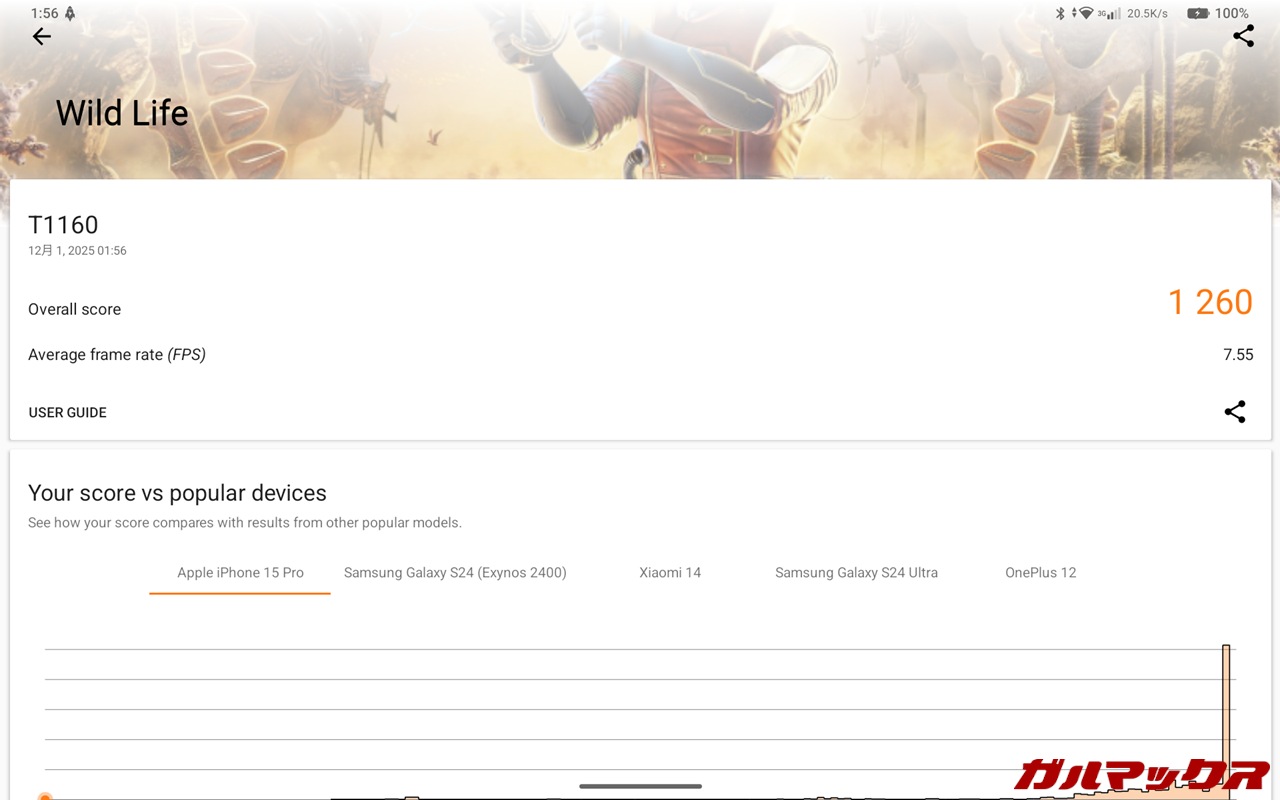
Task: Tap the home gesture bar
Action: point(640,786)
